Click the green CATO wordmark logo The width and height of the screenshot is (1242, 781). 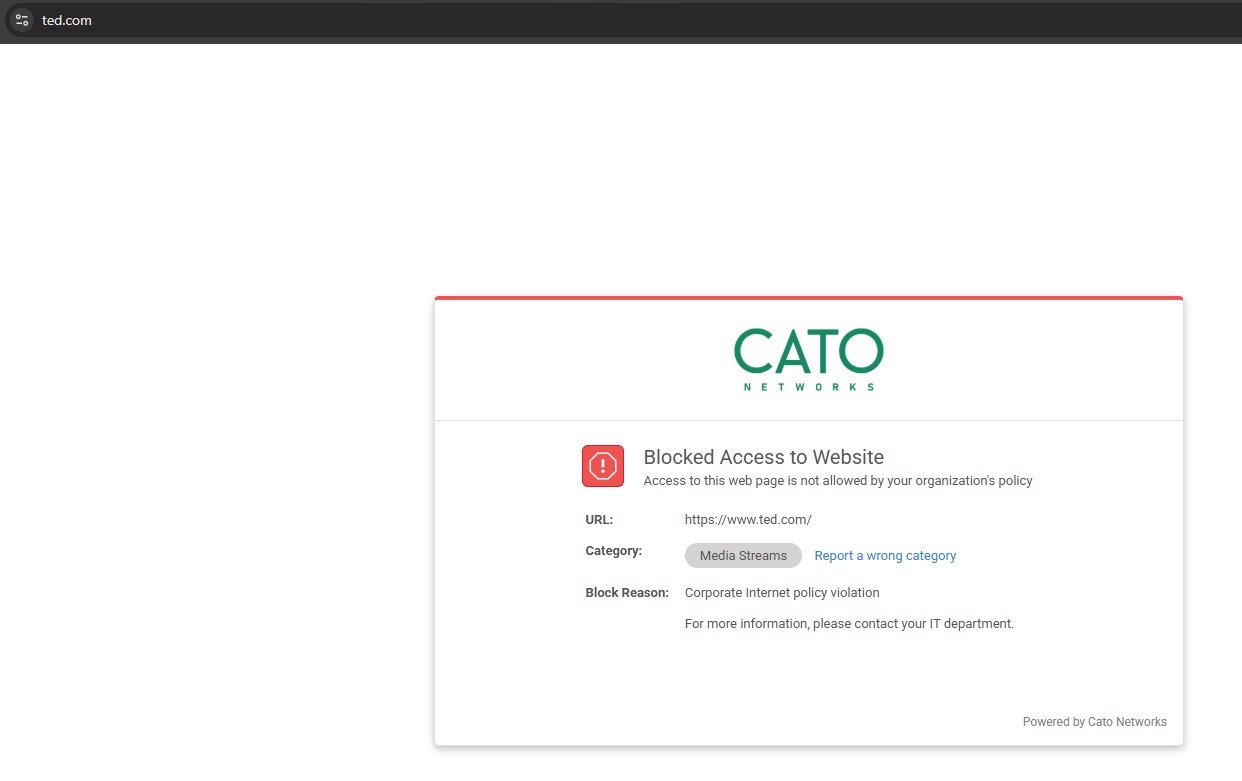pos(808,352)
